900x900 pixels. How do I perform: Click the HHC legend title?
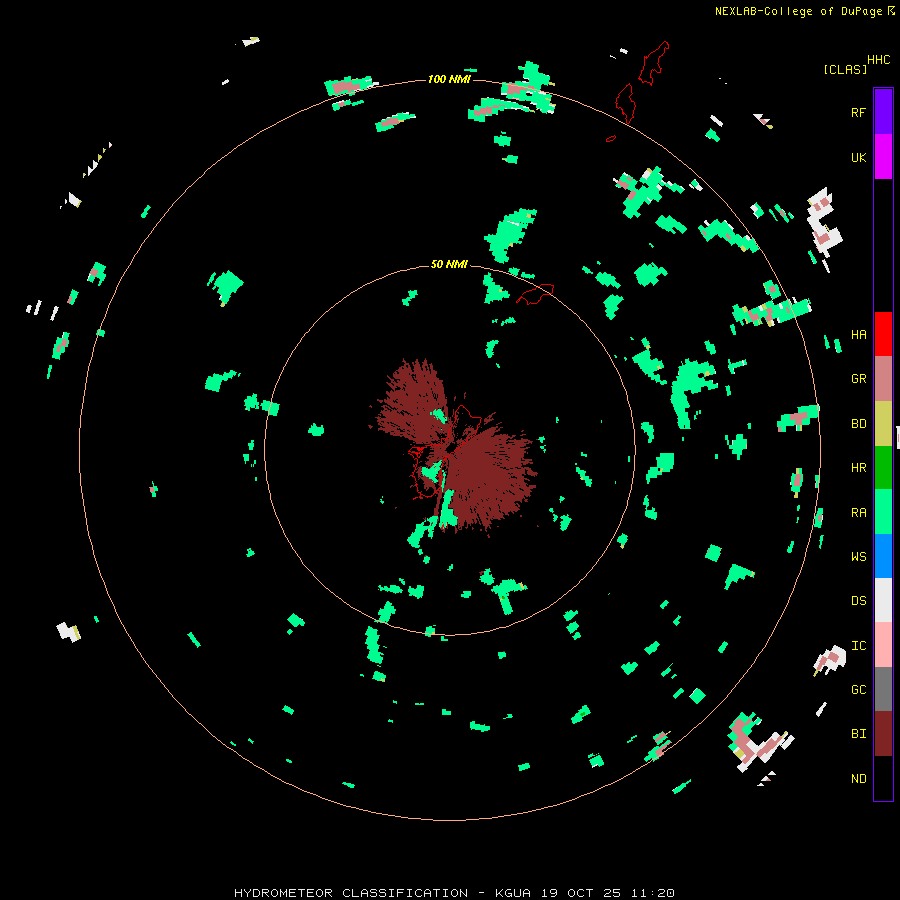coord(878,60)
